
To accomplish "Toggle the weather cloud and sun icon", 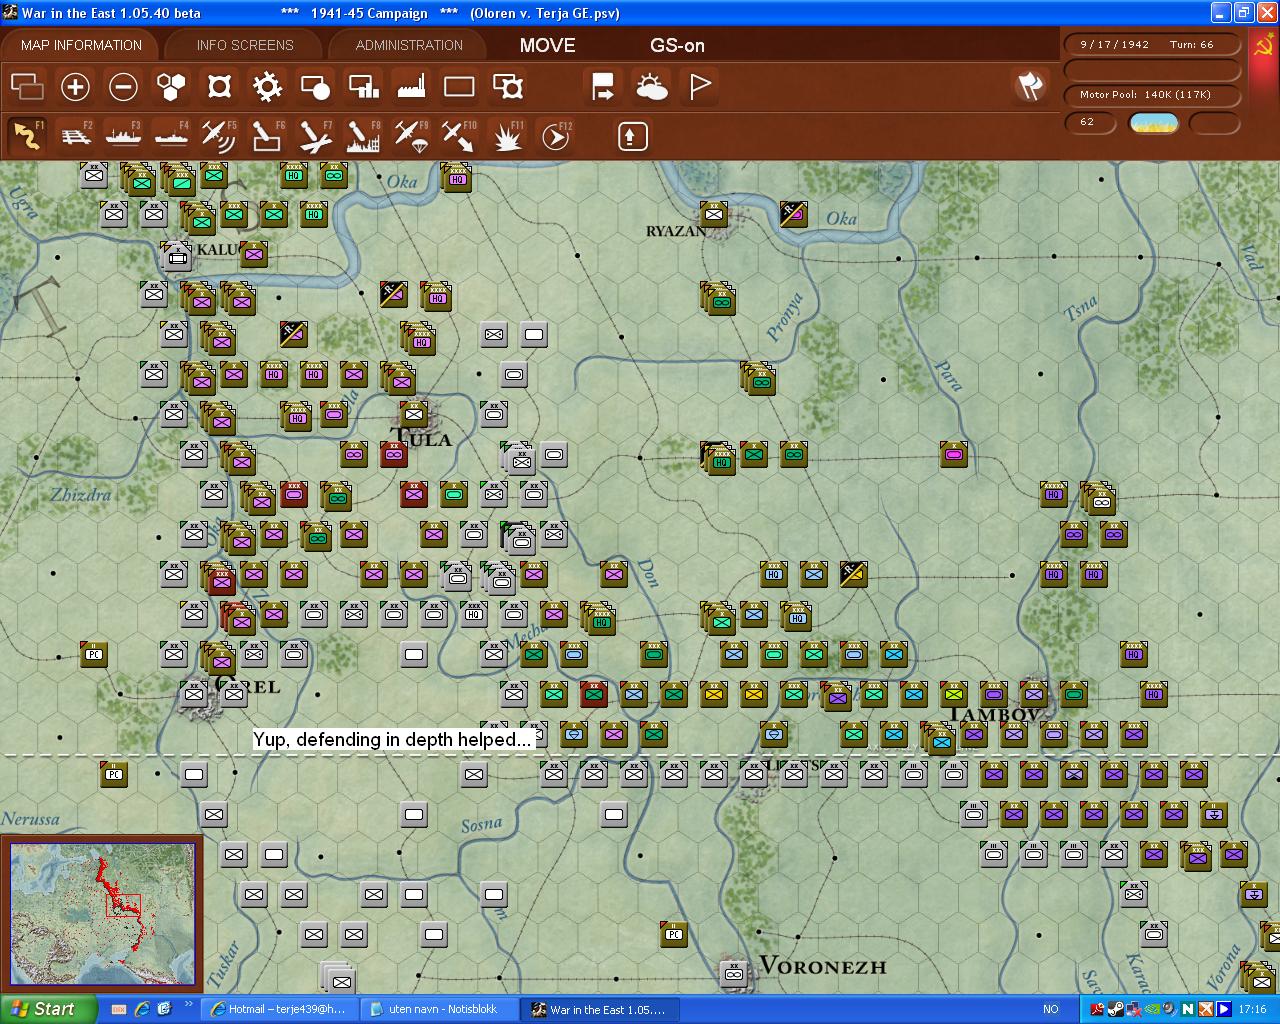I will (651, 87).
